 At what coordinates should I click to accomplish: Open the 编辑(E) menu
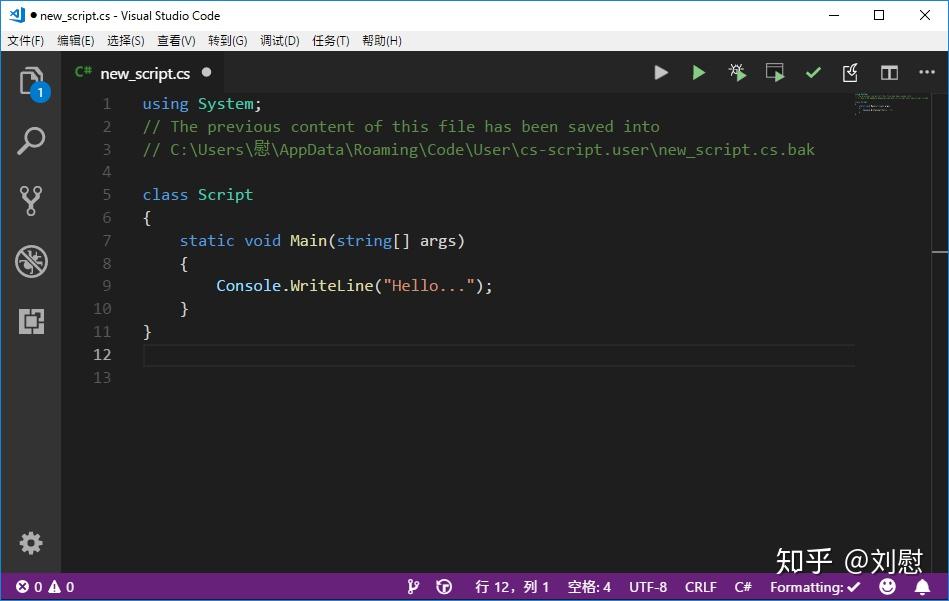pyautogui.click(x=76, y=41)
